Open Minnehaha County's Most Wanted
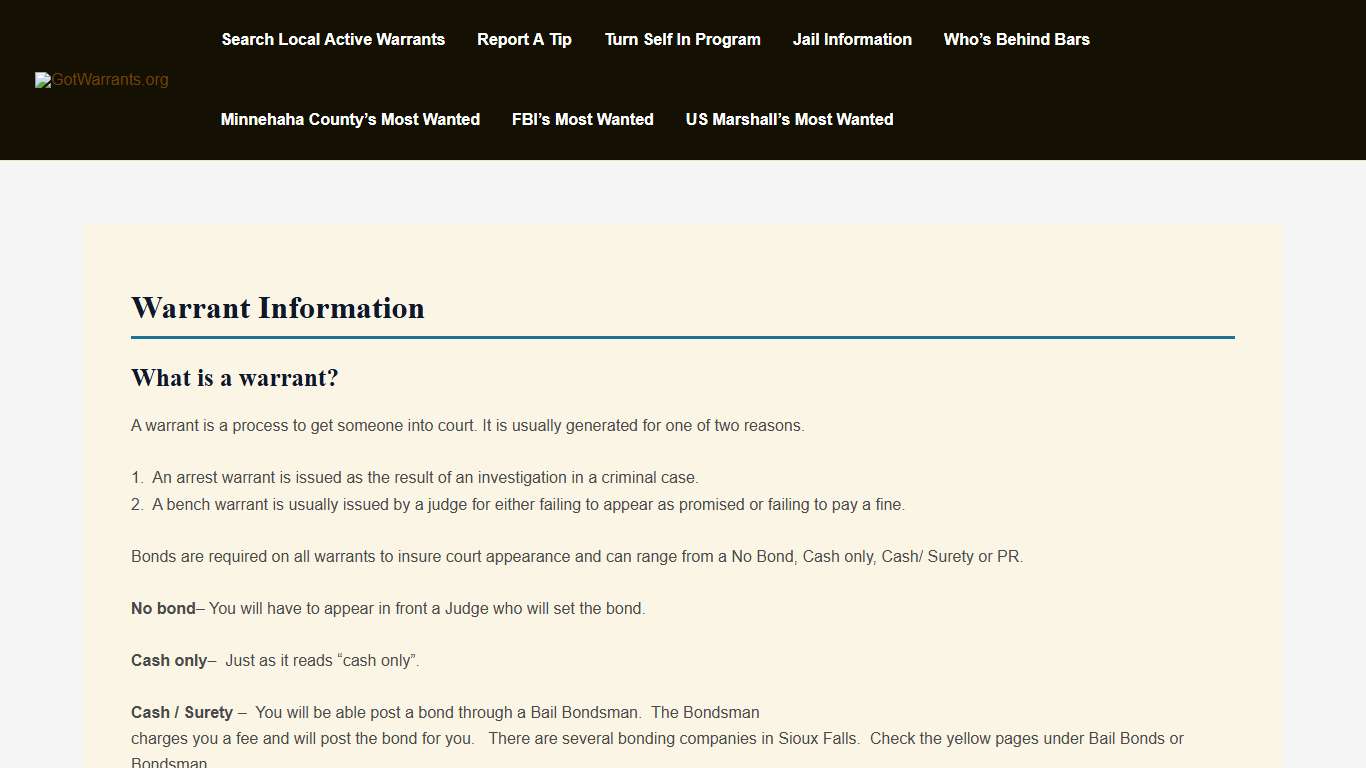 coord(350,119)
